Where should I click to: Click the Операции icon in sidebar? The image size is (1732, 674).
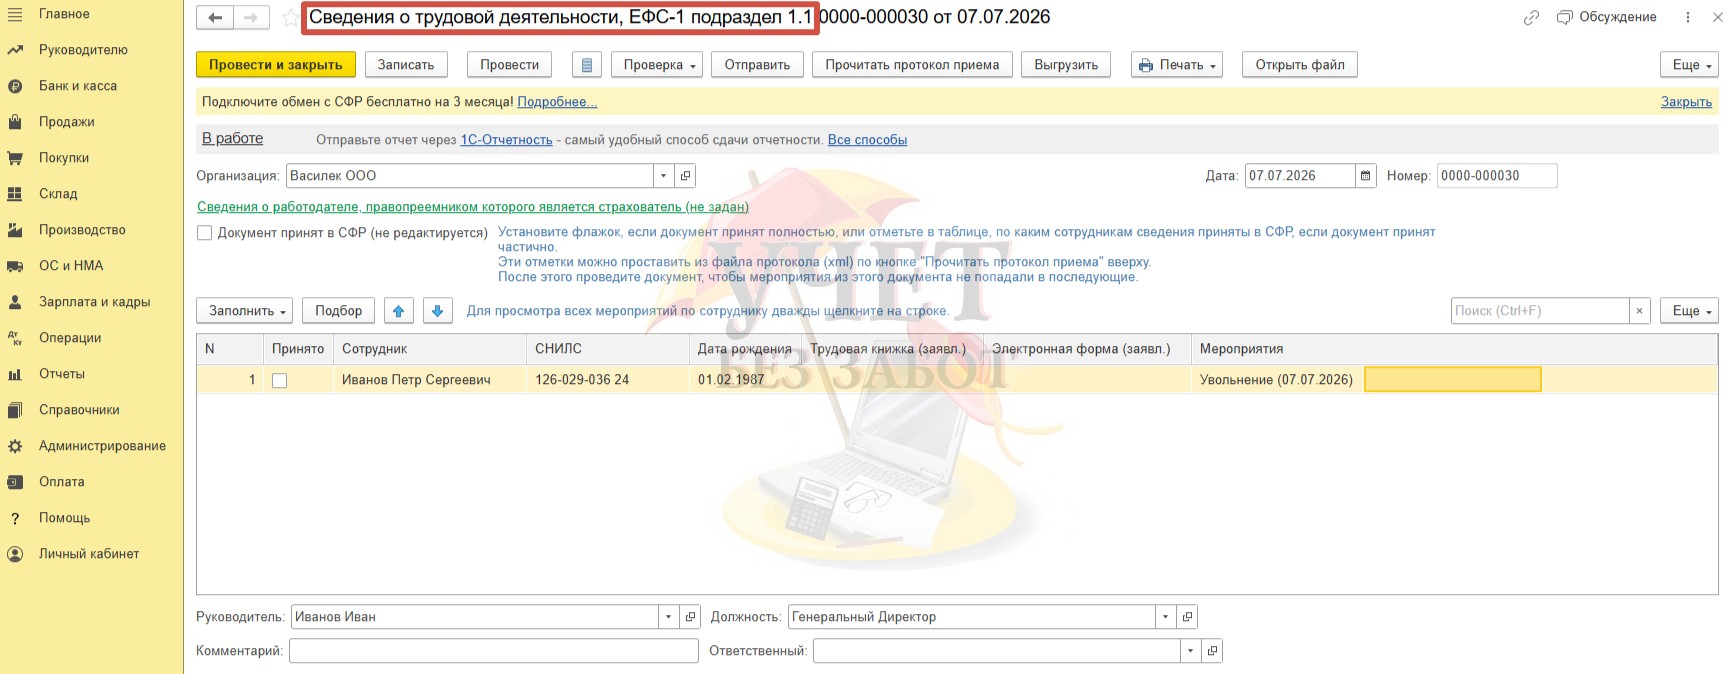coord(15,338)
